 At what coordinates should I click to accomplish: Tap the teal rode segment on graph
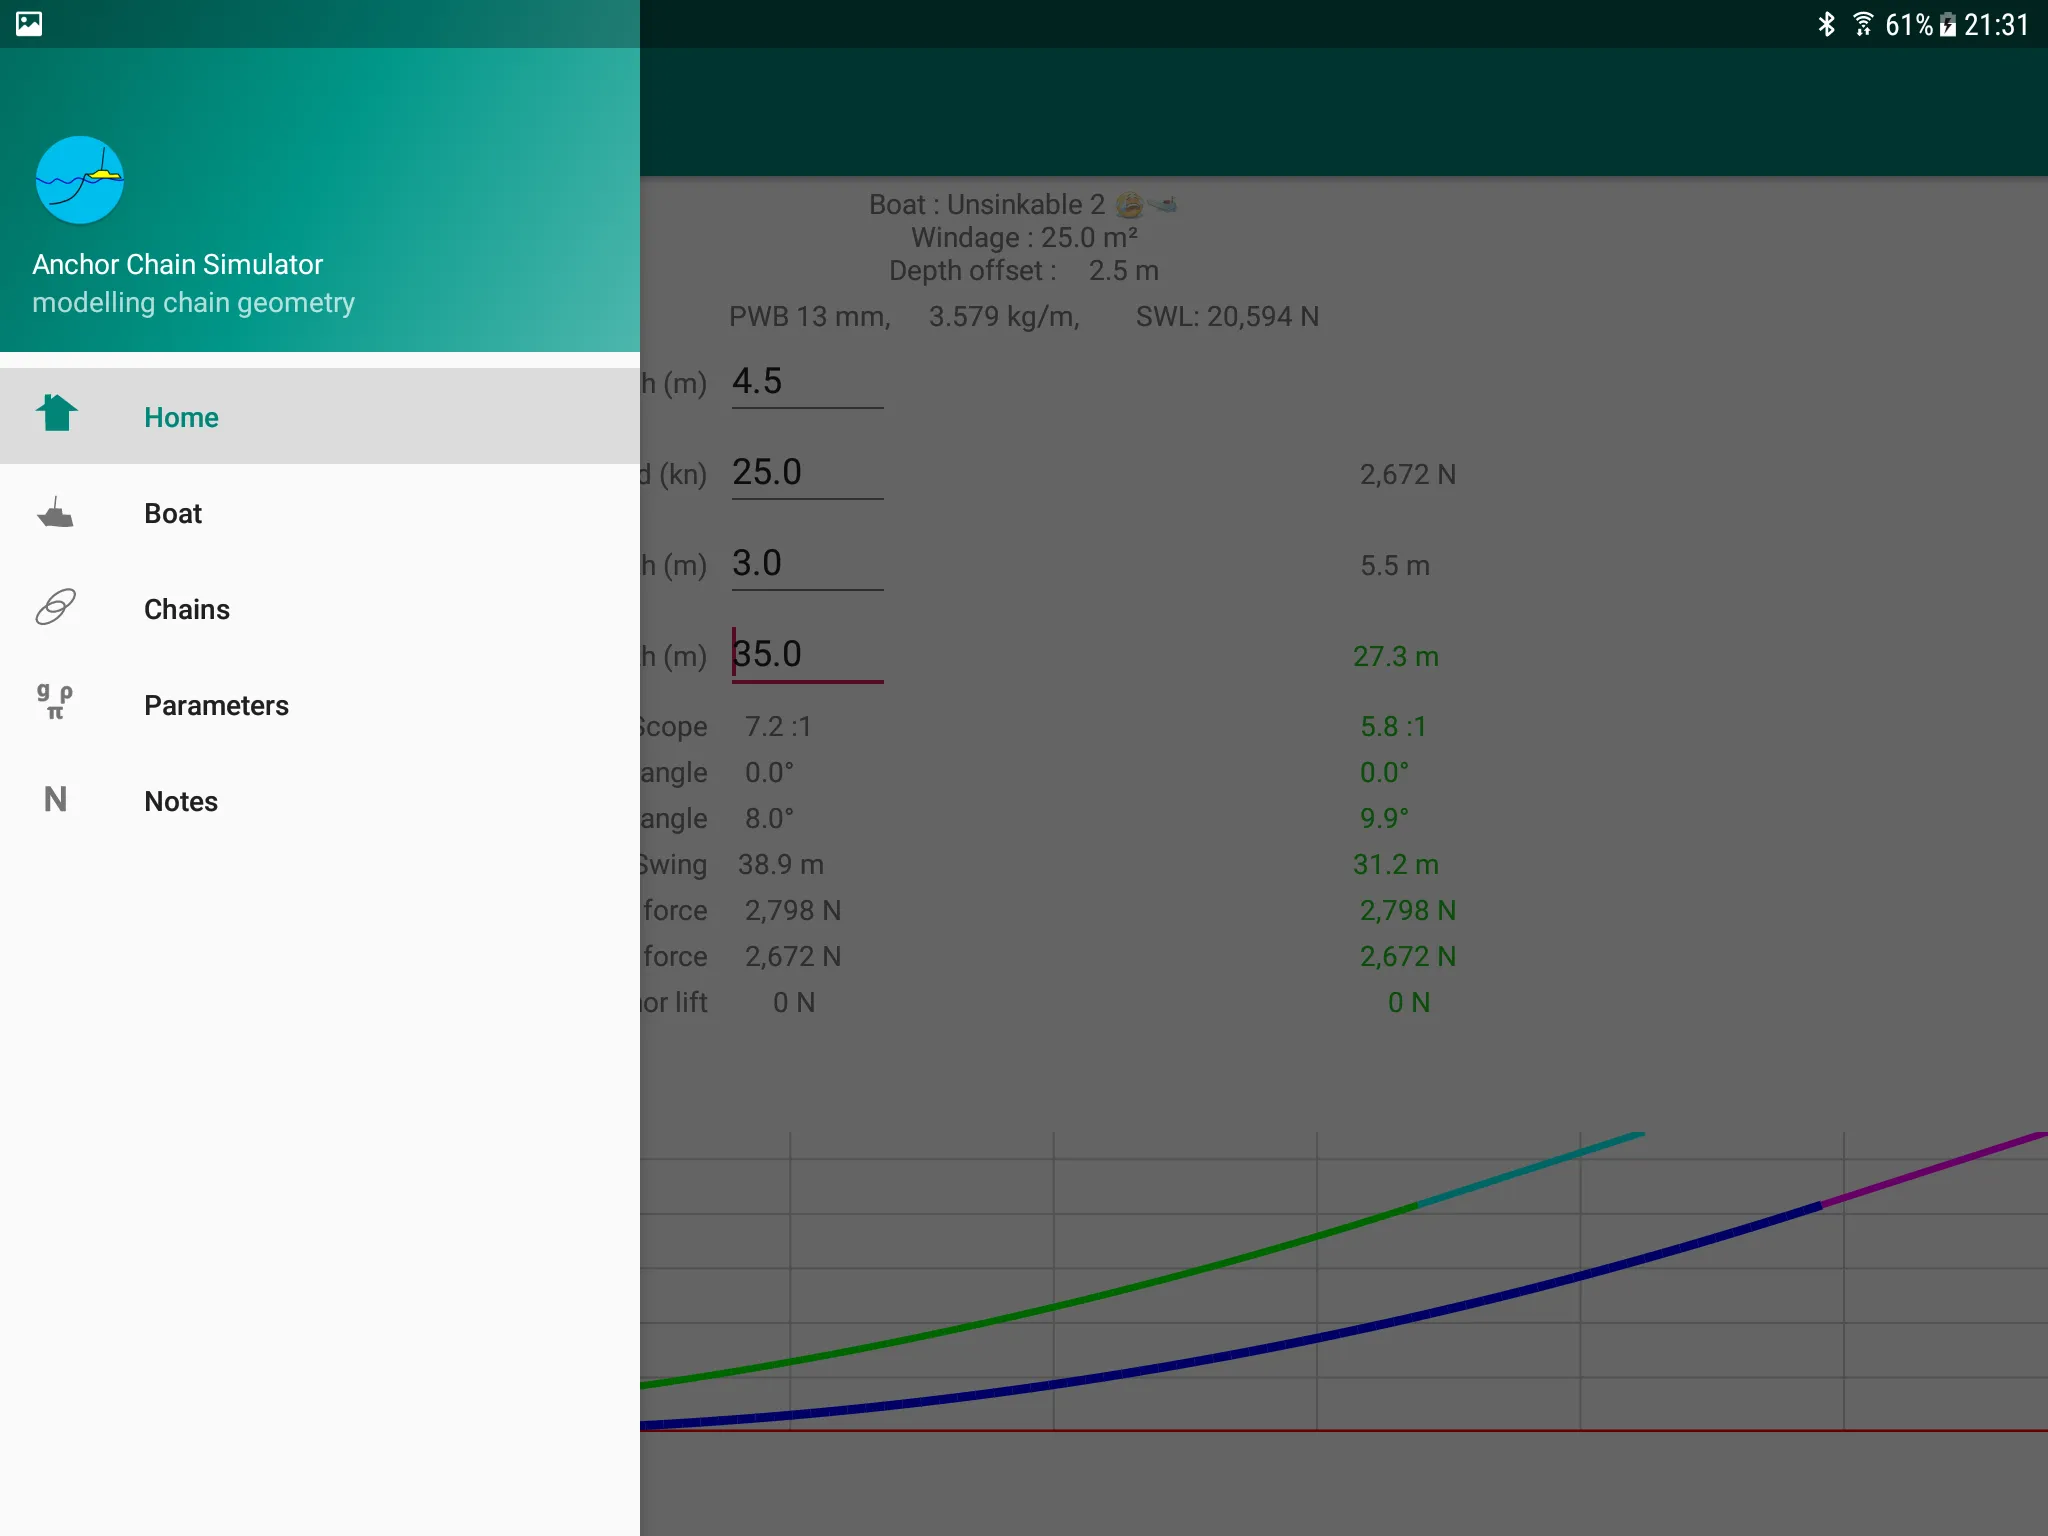coord(1530,1168)
